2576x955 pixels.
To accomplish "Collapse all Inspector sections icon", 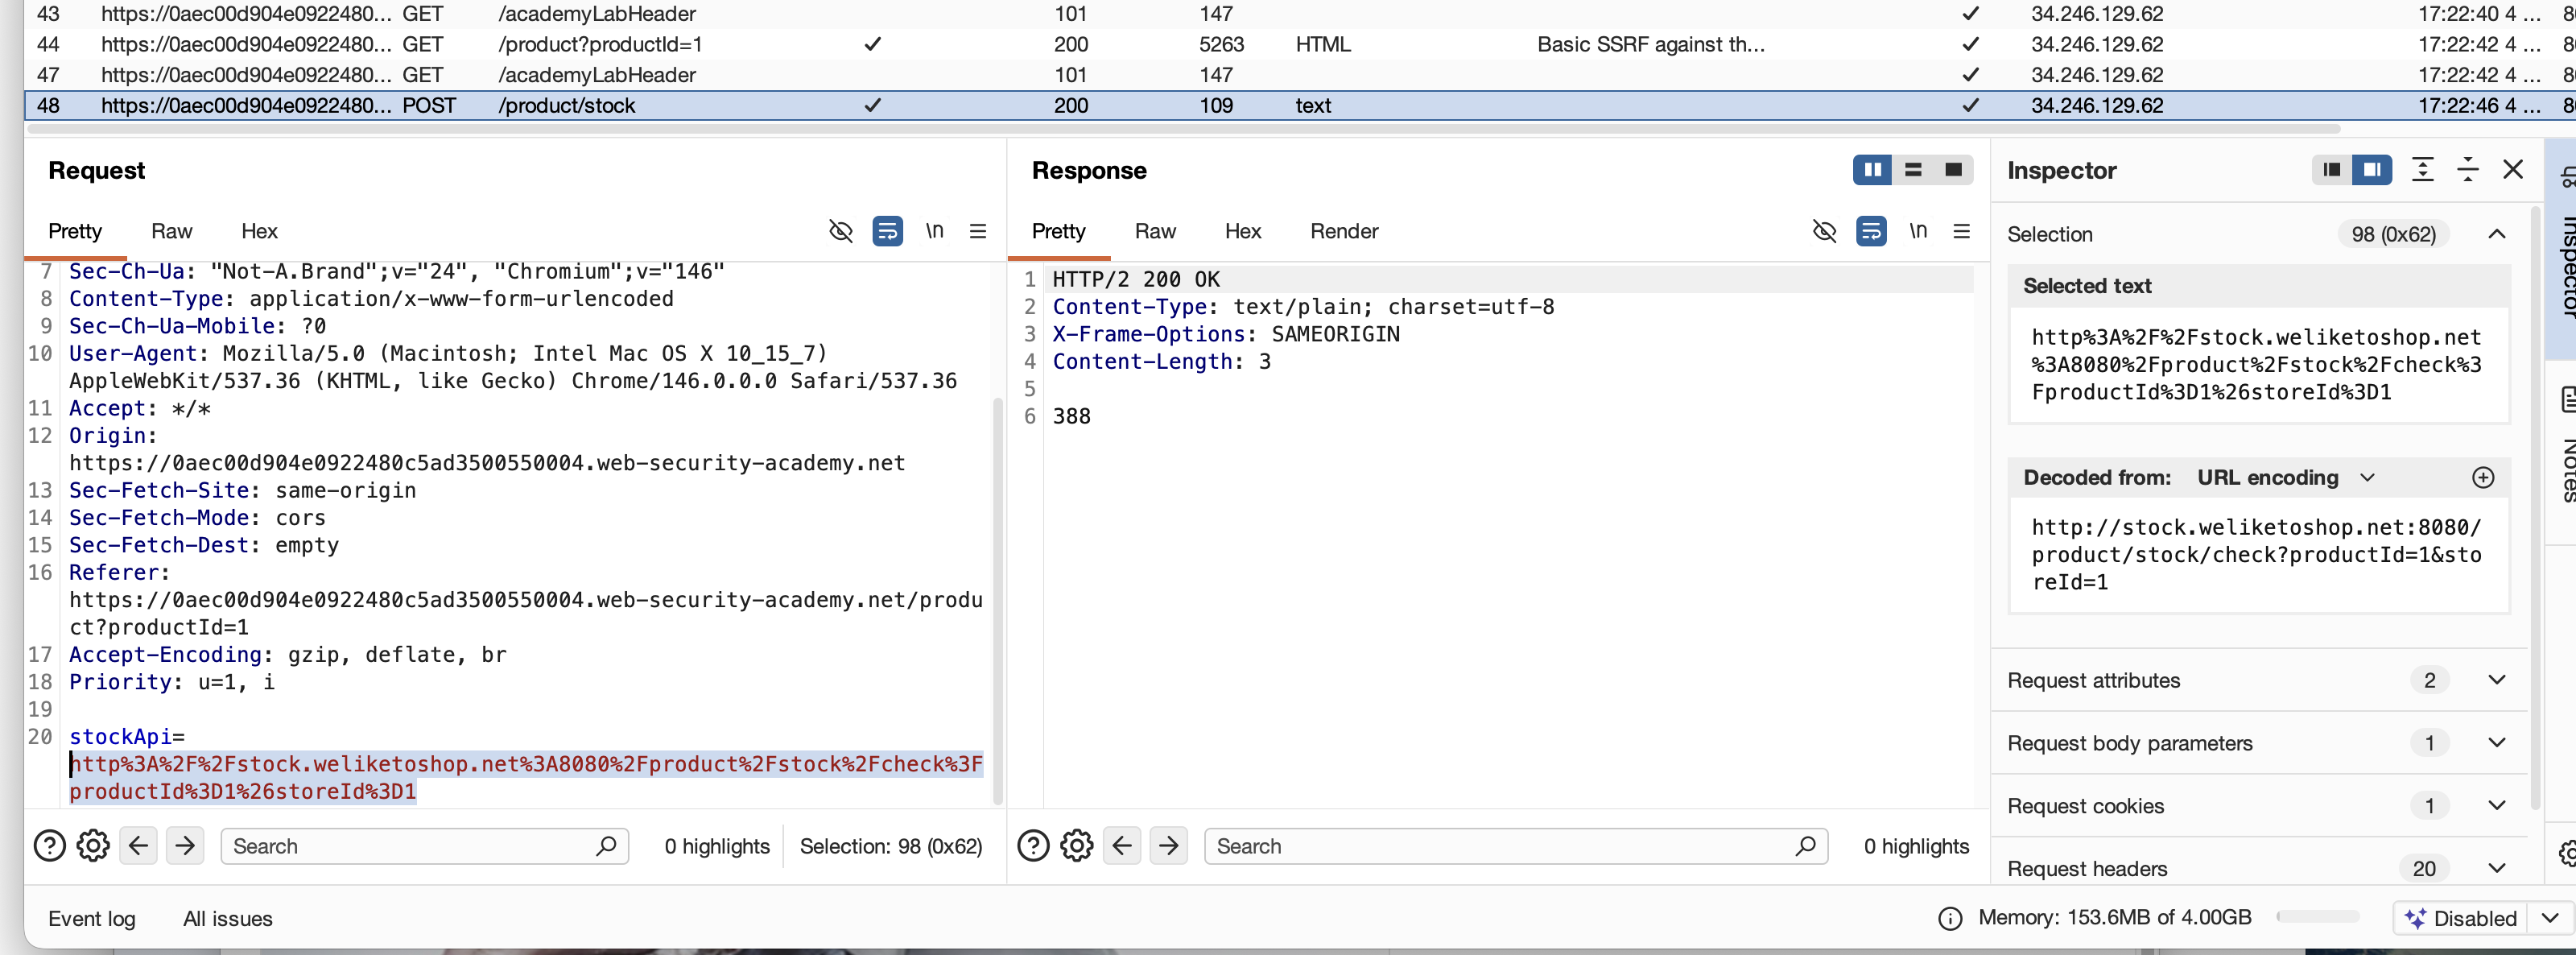I will coord(2467,170).
